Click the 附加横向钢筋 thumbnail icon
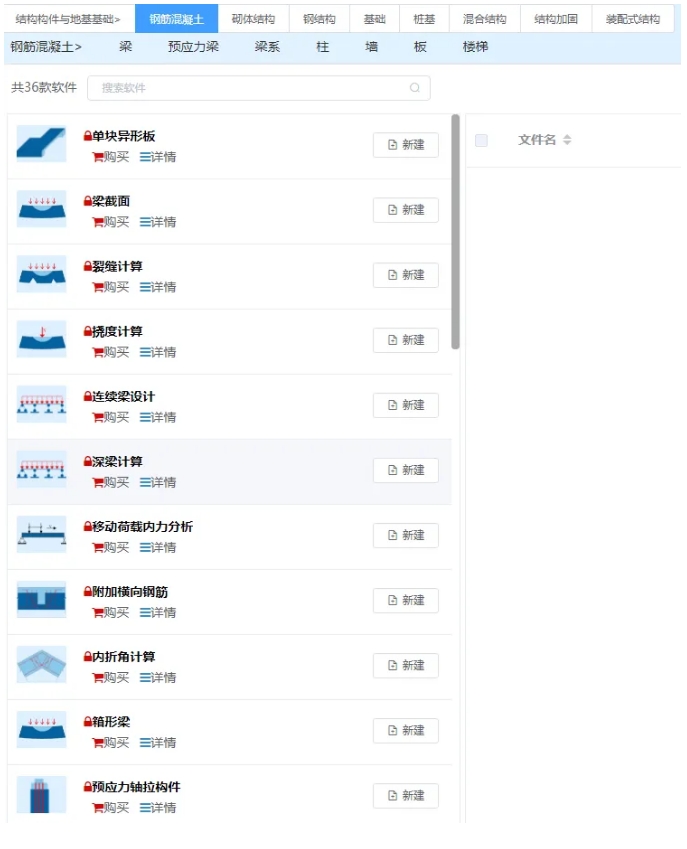Screen dimensions: 687x849 coord(41,600)
